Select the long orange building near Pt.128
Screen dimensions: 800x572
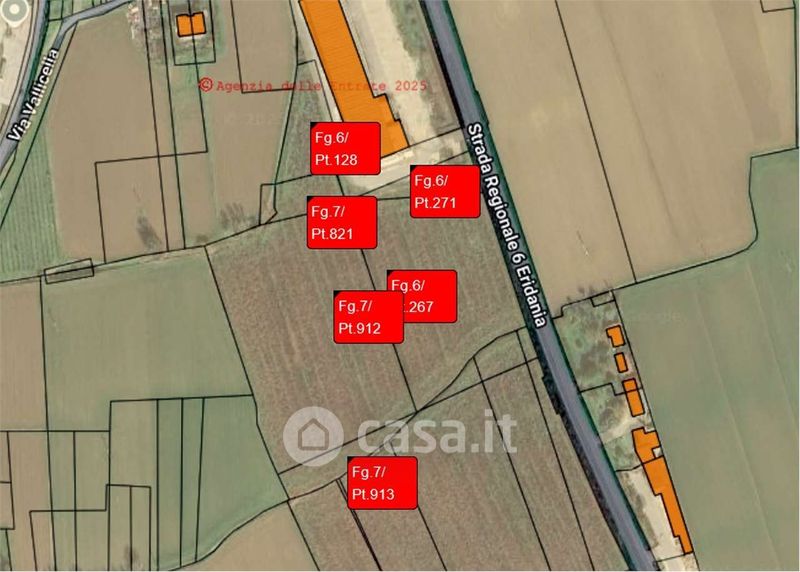tap(355, 77)
